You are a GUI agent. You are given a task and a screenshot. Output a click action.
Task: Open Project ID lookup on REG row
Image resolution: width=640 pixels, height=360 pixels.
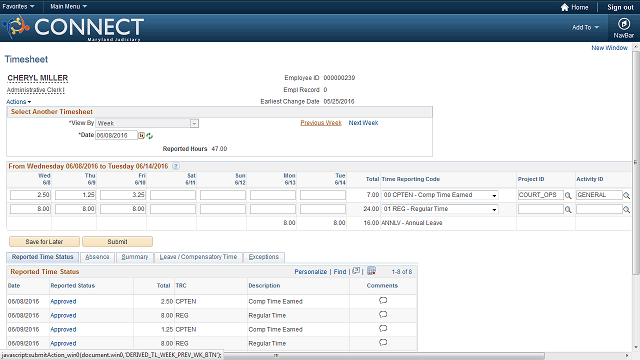point(568,209)
